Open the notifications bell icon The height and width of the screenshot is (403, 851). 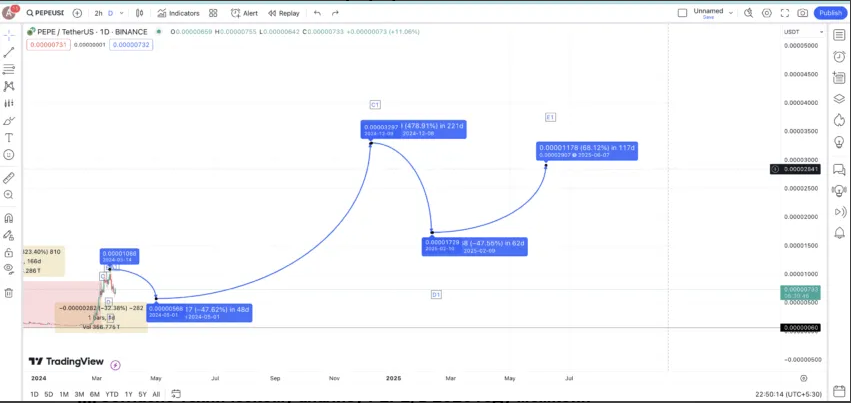pos(839,233)
